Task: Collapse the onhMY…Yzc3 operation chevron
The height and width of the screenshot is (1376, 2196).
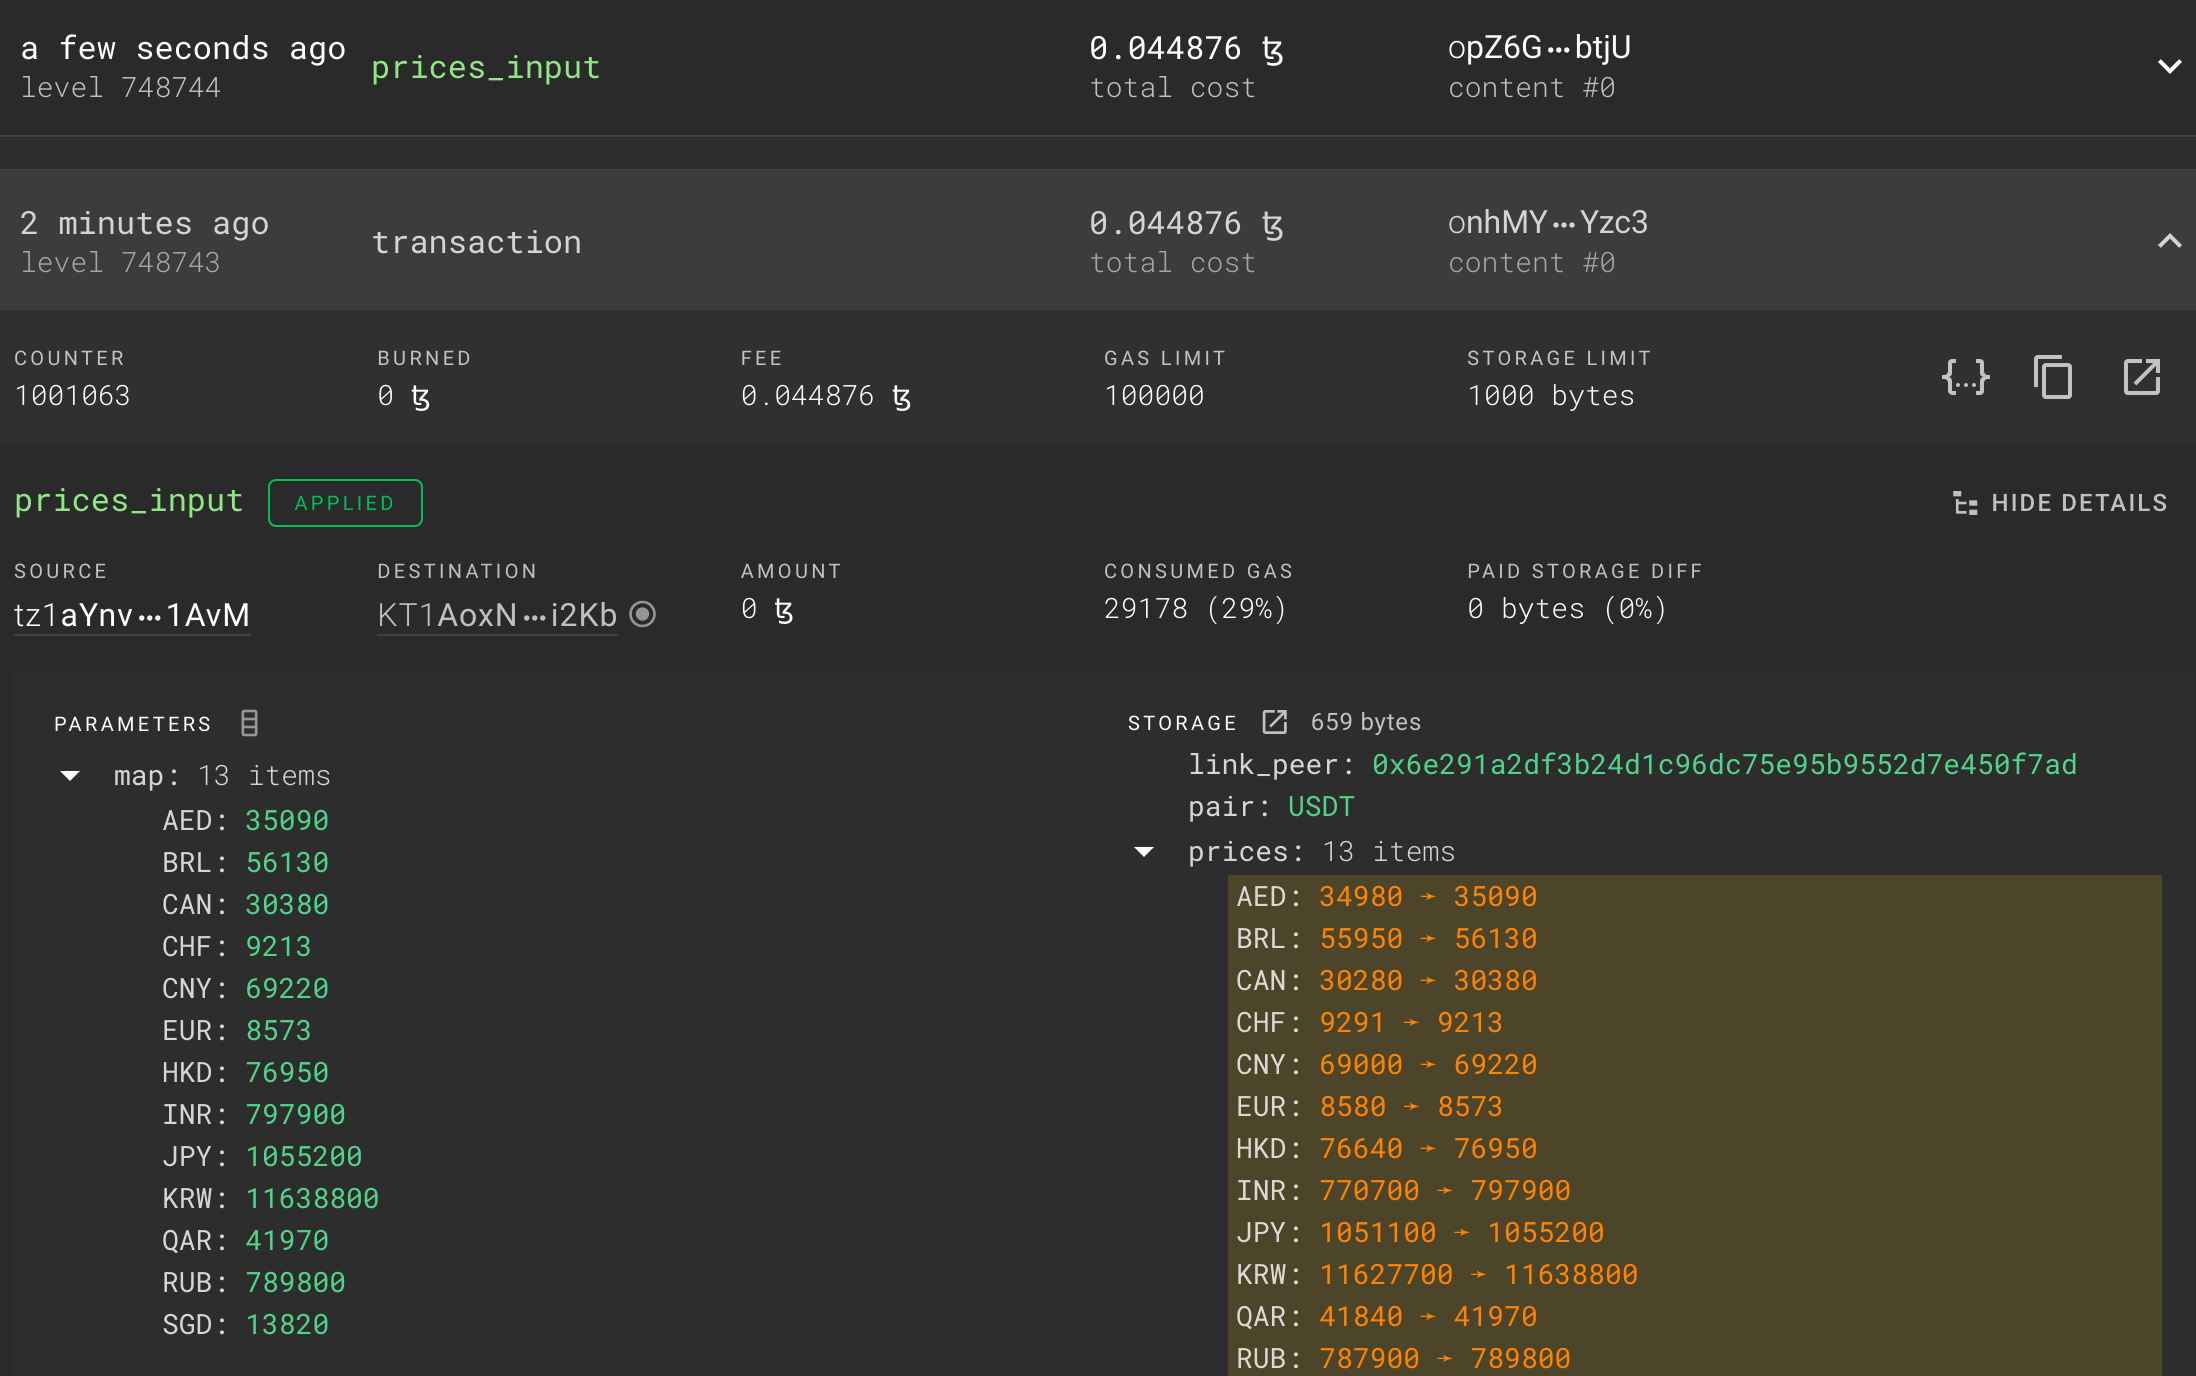Action: click(x=2168, y=241)
